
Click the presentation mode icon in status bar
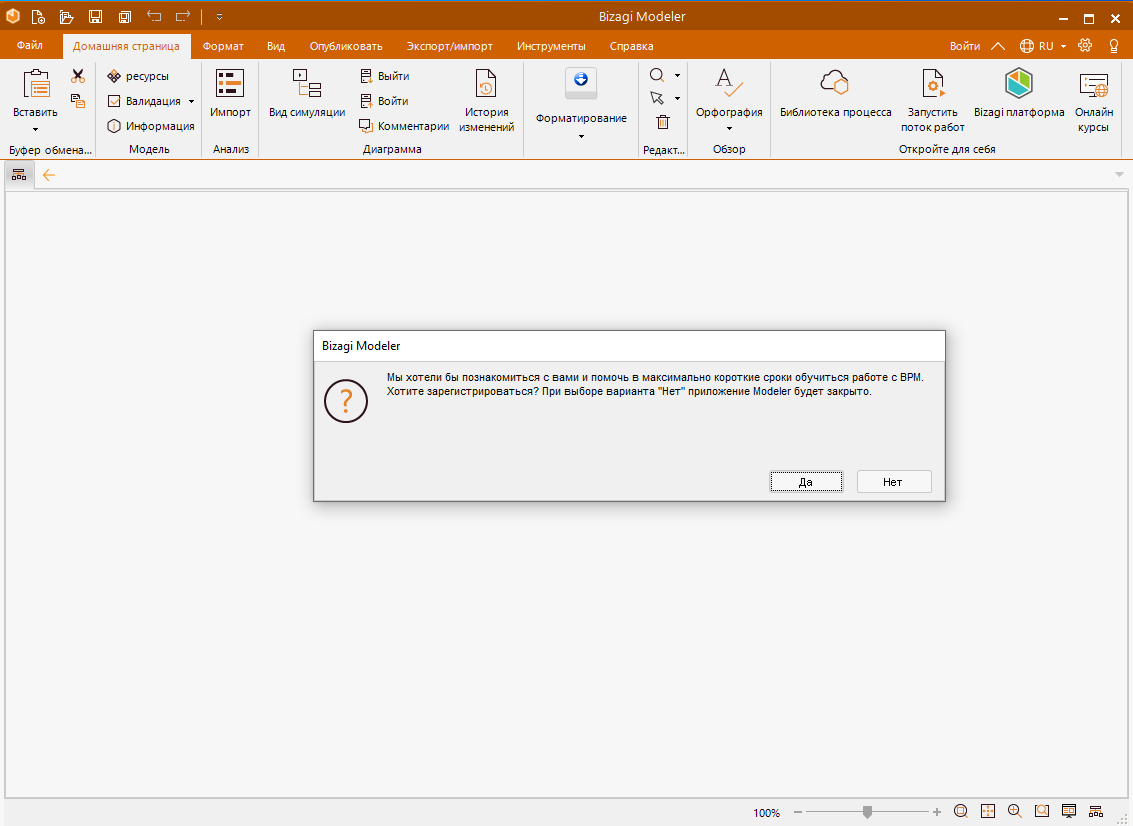tap(1069, 812)
